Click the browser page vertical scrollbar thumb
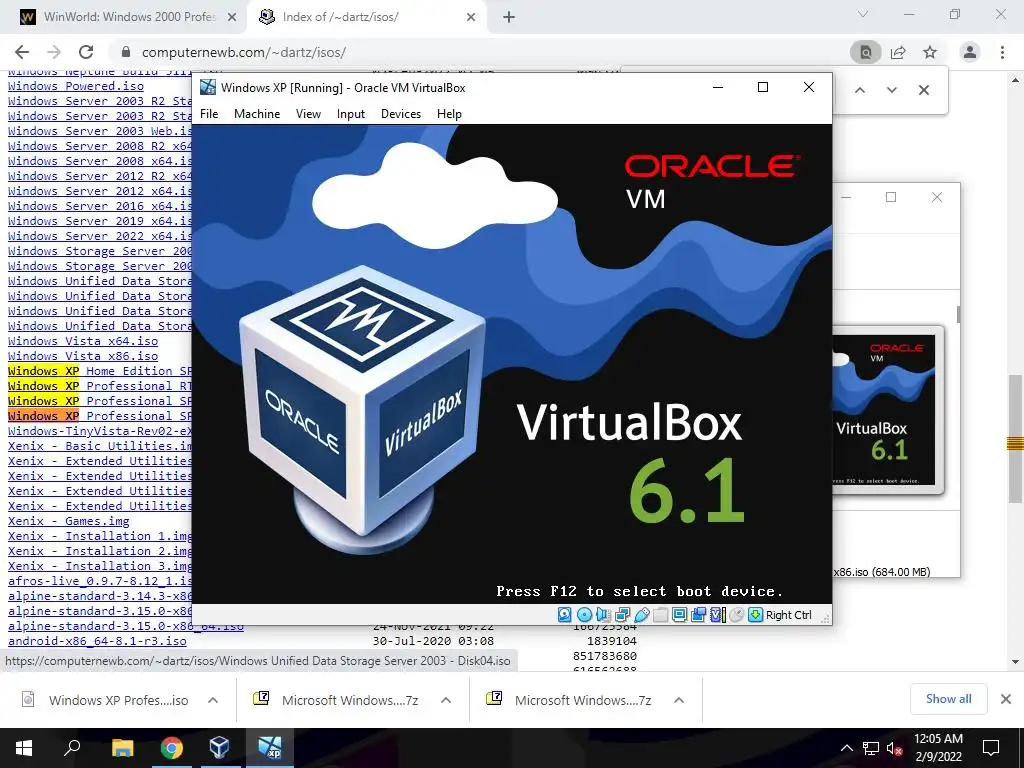The image size is (1024, 768). point(1015,439)
